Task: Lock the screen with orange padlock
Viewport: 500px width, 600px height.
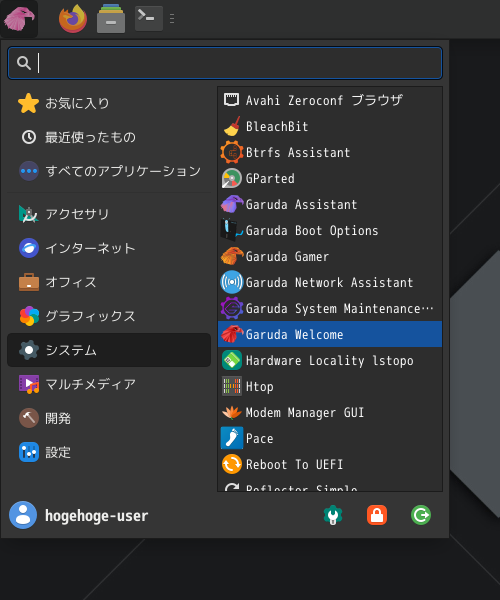Action: click(x=377, y=515)
